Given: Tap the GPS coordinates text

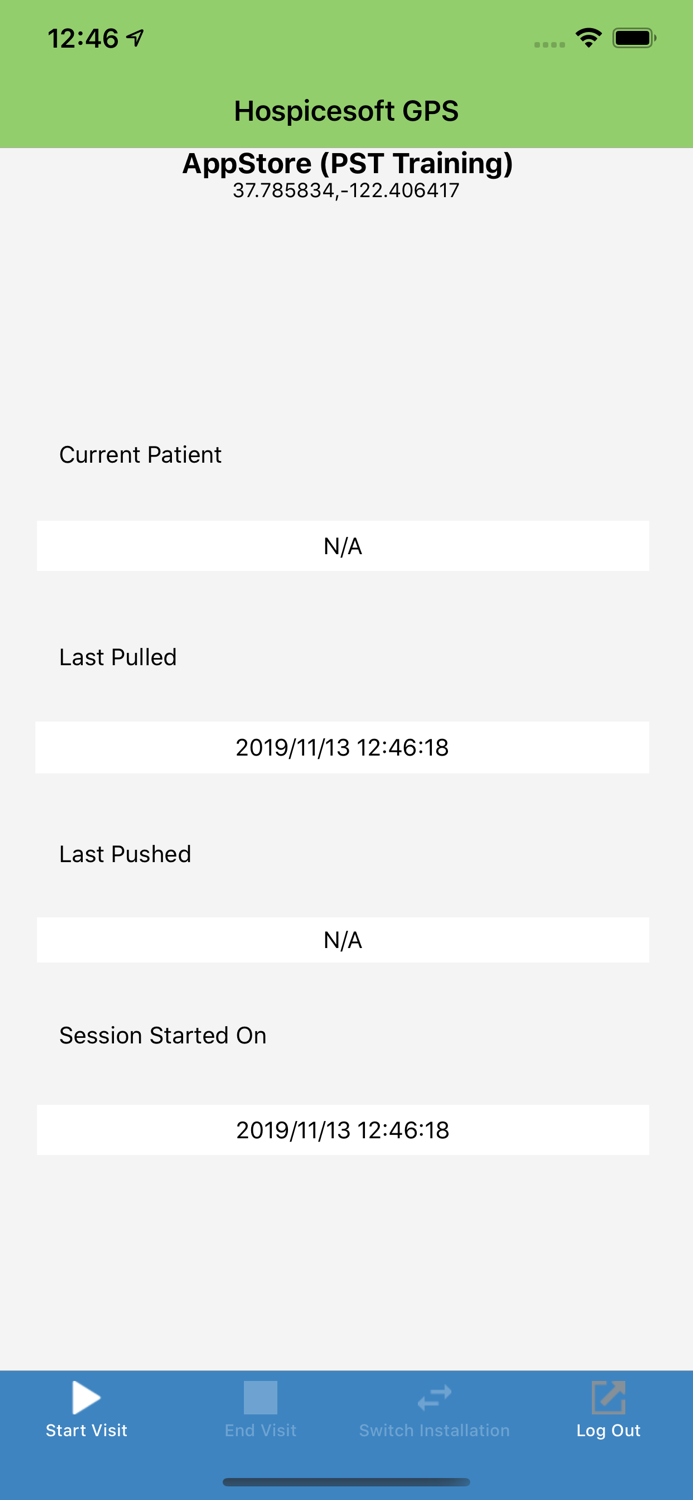Looking at the screenshot, I should click(x=346, y=189).
